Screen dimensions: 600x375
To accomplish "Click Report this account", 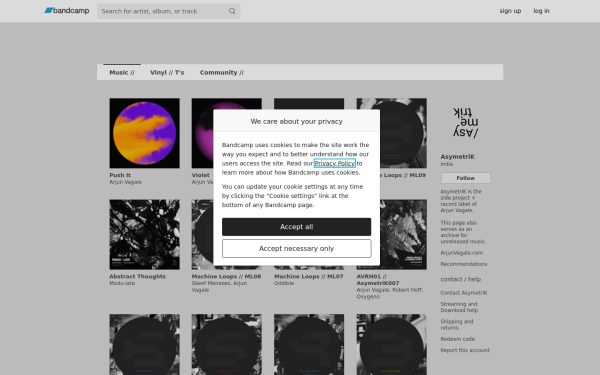I will tap(465, 350).
